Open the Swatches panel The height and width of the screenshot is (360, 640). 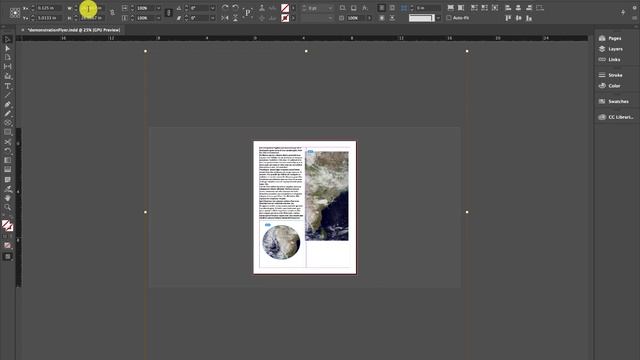click(613, 101)
